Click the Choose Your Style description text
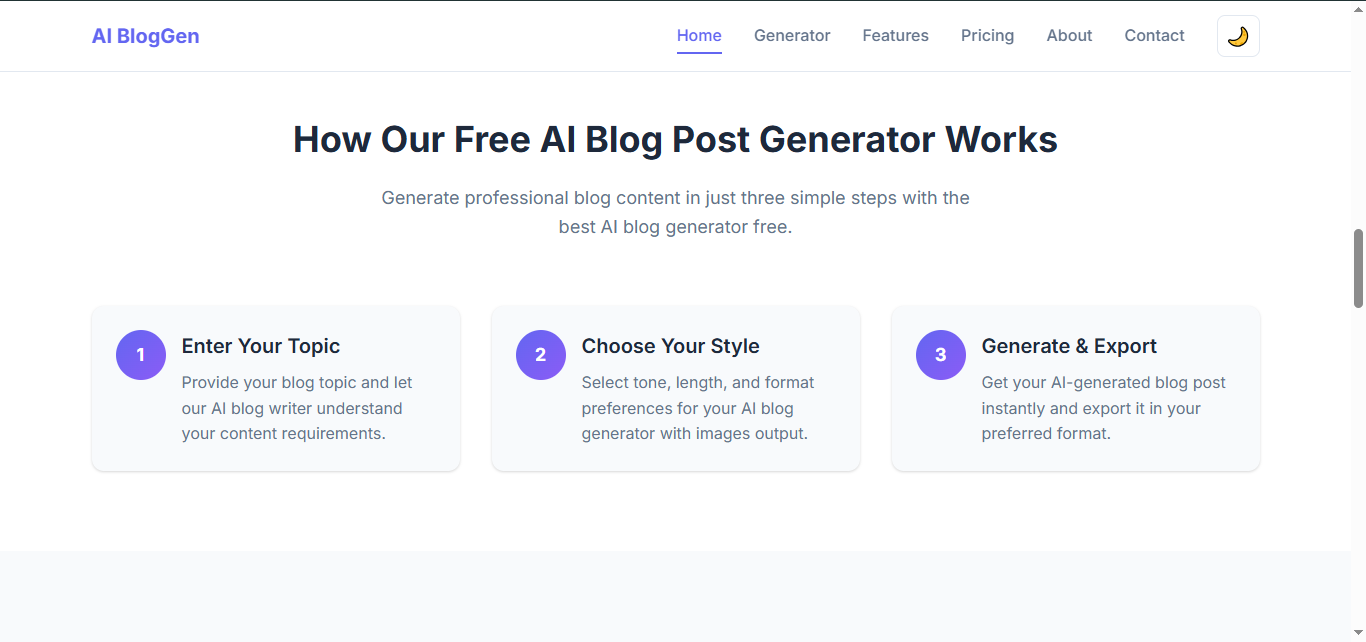 click(x=698, y=408)
